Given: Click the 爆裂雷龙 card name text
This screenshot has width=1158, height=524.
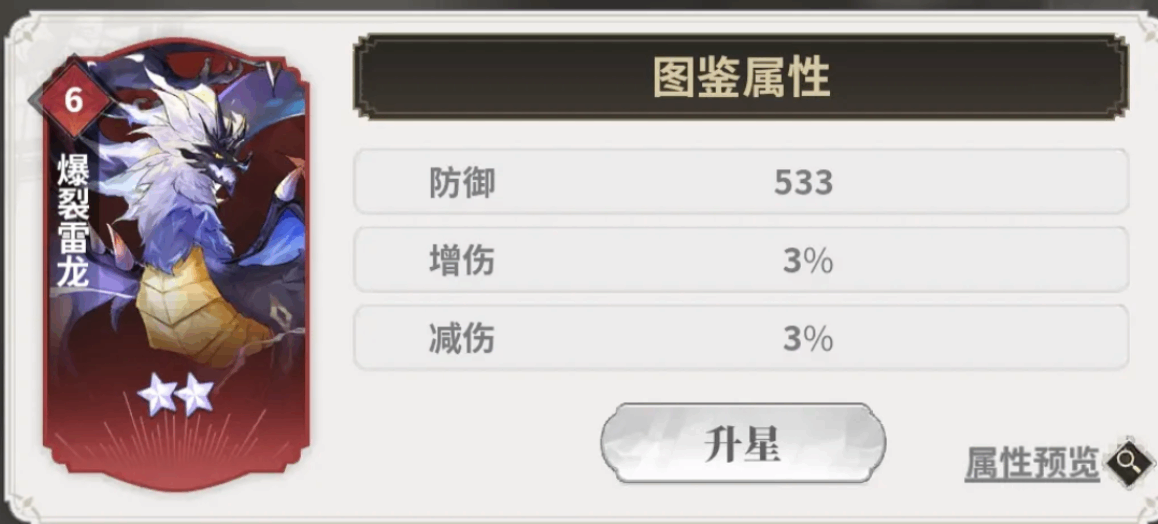Looking at the screenshot, I should click(73, 220).
